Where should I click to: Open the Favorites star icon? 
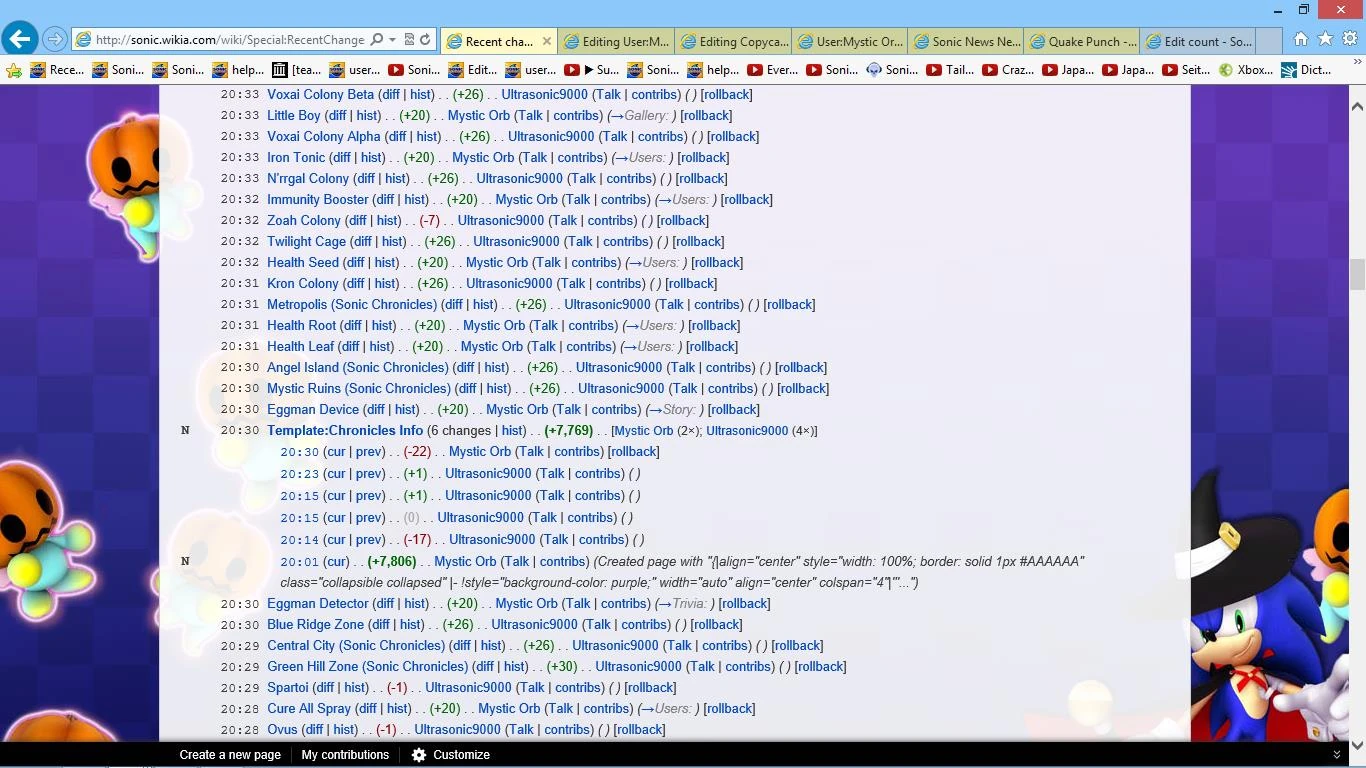(x=1325, y=39)
